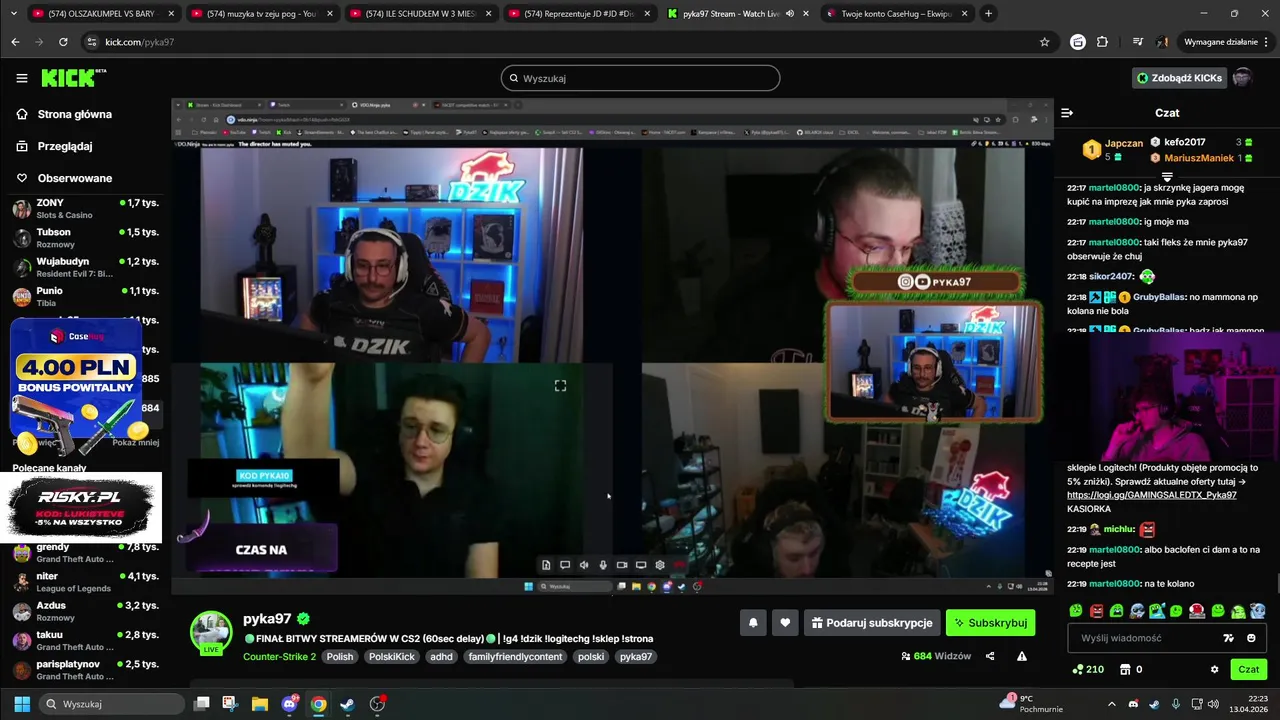Image resolution: width=1280 pixels, height=720 pixels.
Task: Click the report warning triangle icon
Action: coord(1022,656)
